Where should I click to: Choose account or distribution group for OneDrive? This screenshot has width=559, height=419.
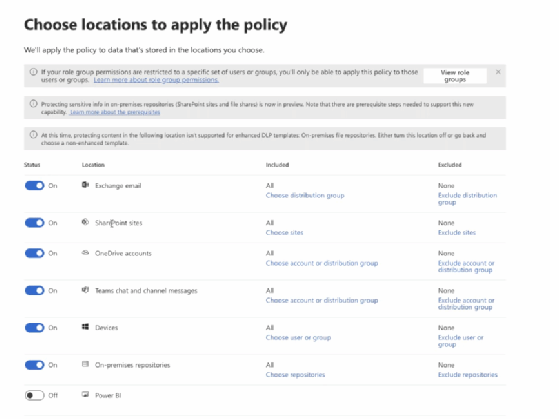tap(322, 263)
